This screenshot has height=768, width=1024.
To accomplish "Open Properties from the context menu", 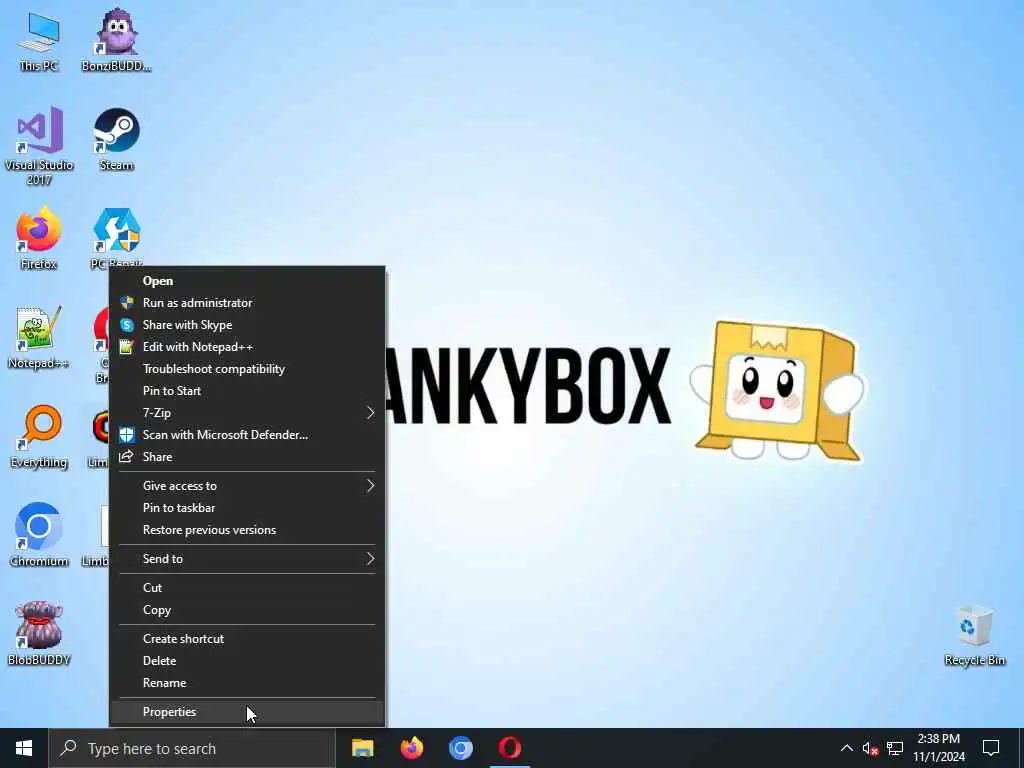I will coord(248,712).
